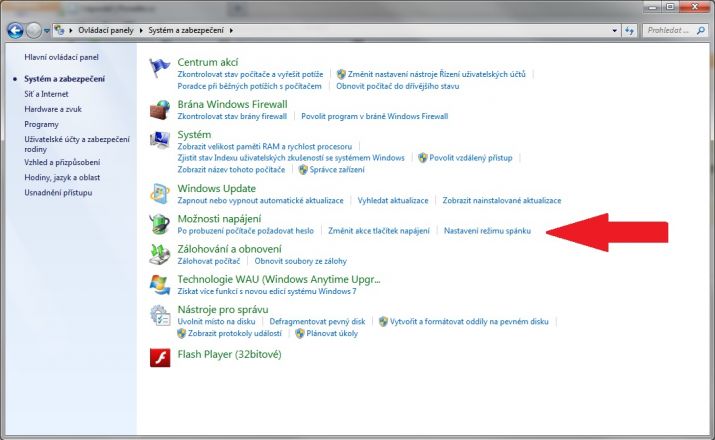Click Zobrazit nainstalované aktualizace
715x440 pixels.
pyautogui.click(x=502, y=200)
